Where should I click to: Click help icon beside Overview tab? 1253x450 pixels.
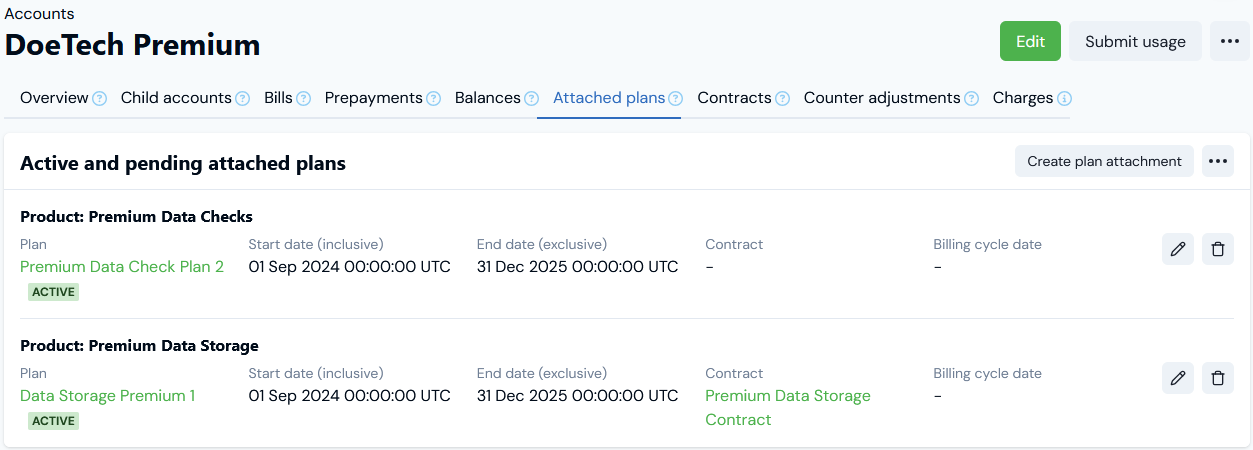[x=99, y=99]
